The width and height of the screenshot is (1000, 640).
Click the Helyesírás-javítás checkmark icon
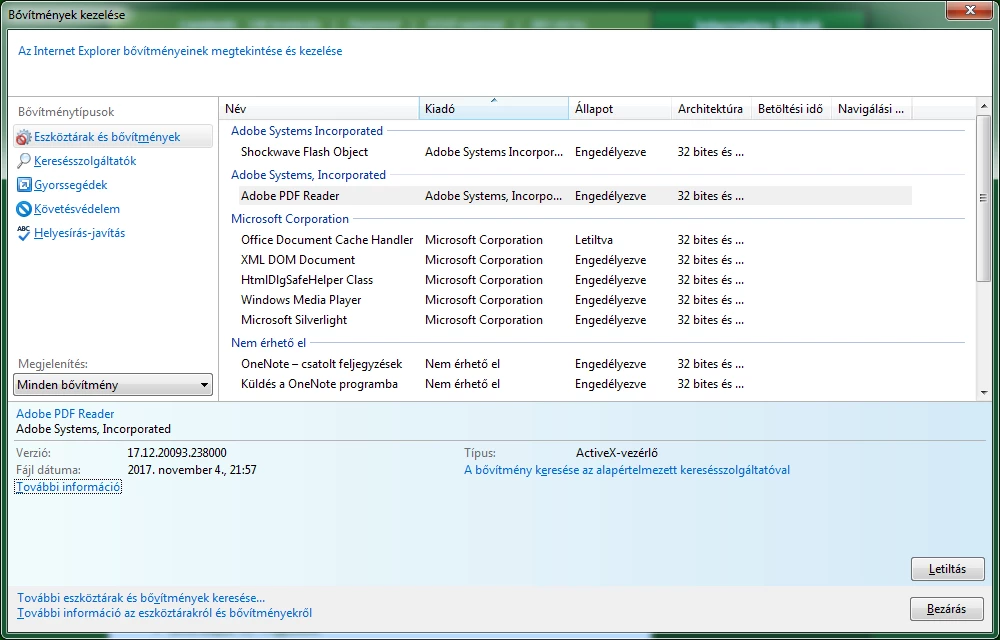click(24, 233)
